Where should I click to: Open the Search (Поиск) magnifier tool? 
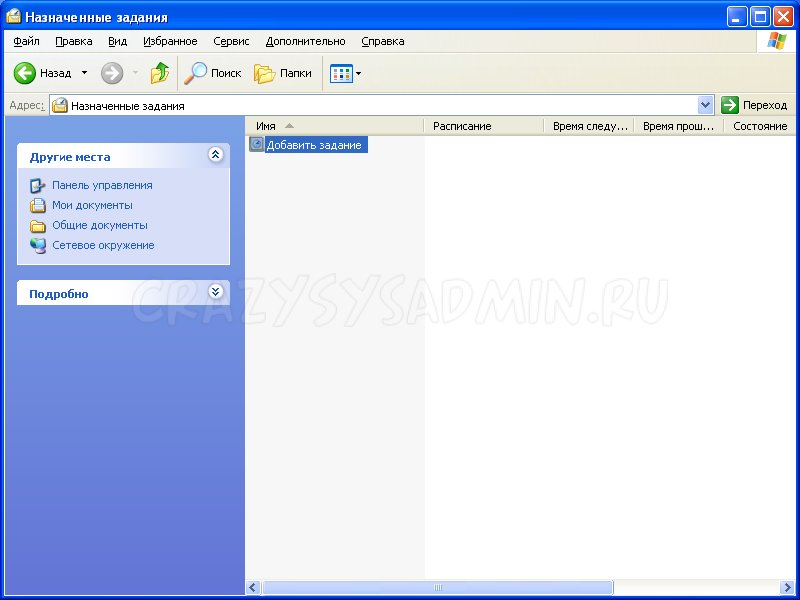click(196, 73)
